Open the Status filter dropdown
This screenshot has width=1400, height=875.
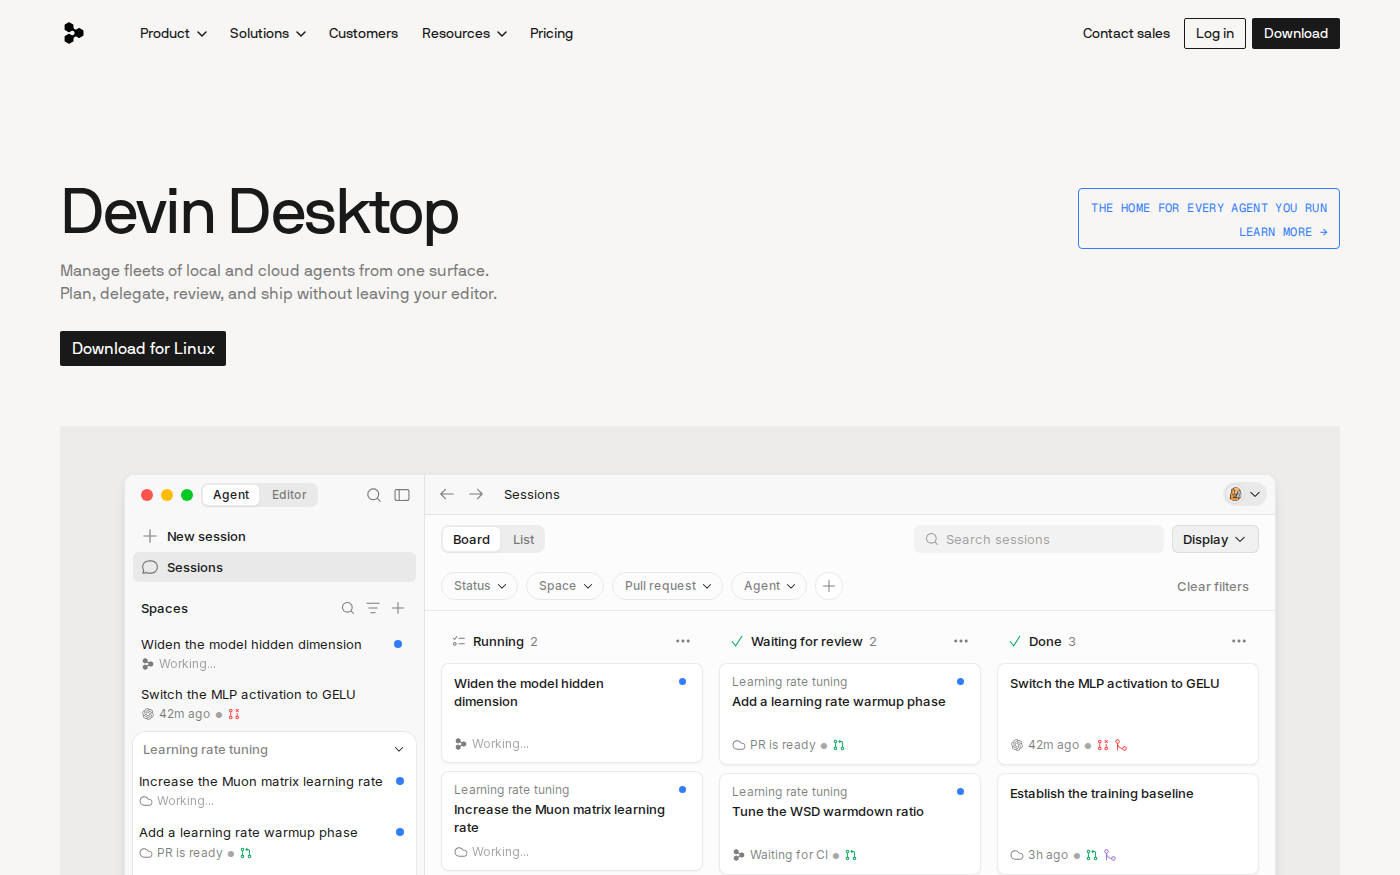479,586
